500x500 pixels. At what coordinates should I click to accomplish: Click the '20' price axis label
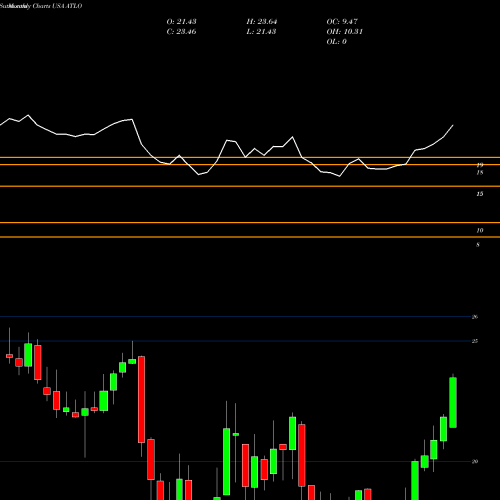click(475, 461)
